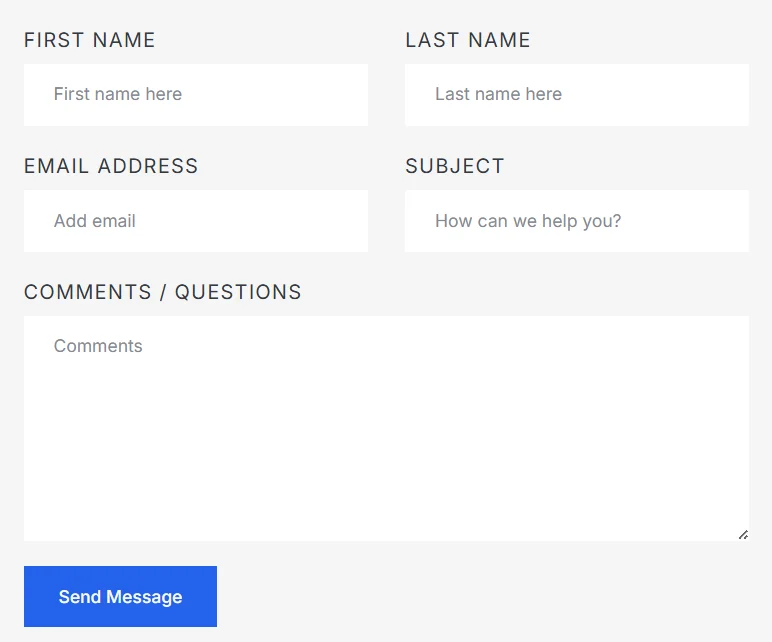Click the COMMENTS / QUESTIONS label
The width and height of the screenshot is (772, 642).
(162, 292)
